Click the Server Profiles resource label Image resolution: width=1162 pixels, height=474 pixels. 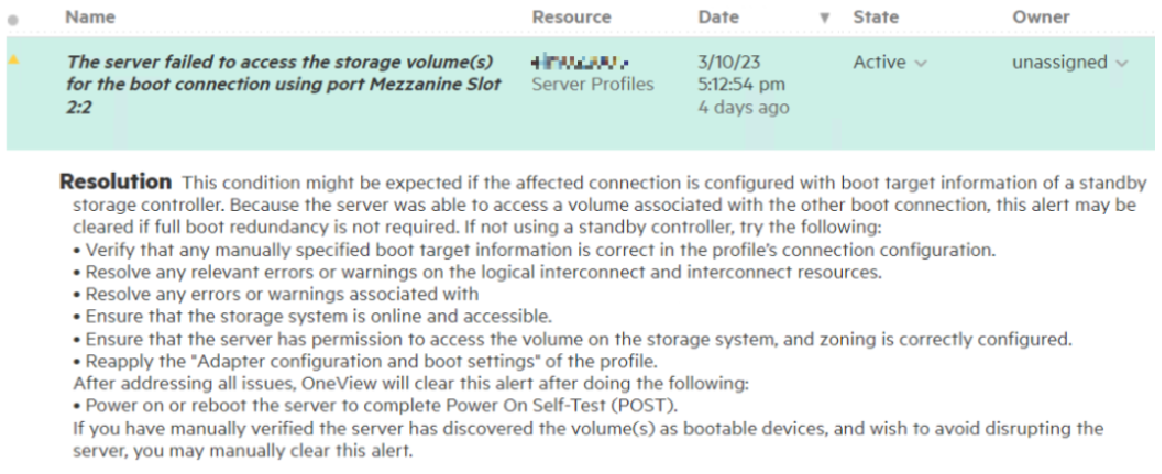(592, 84)
